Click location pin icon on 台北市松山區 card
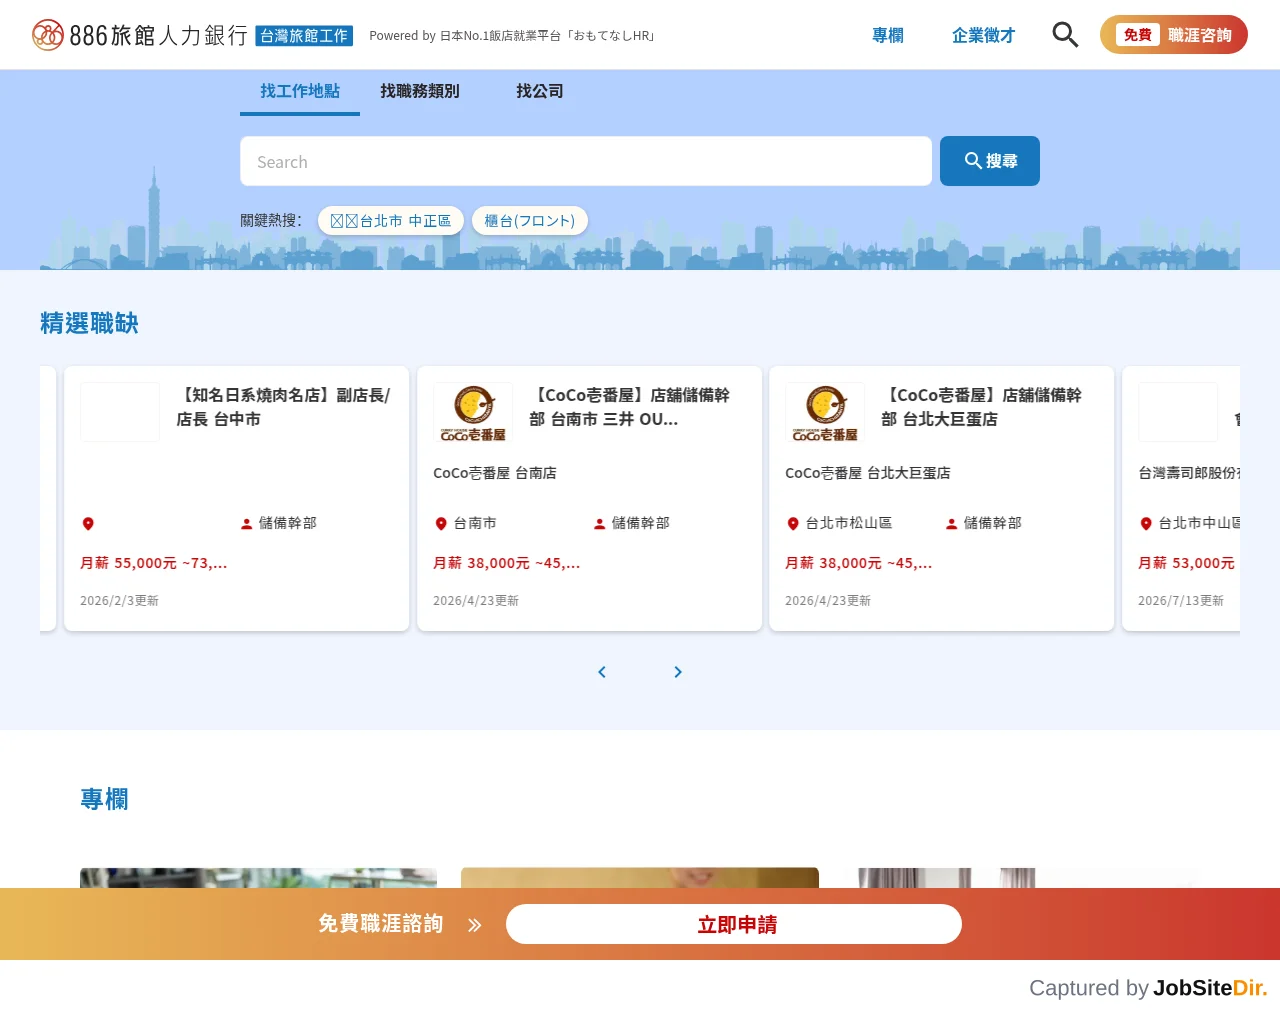The width and height of the screenshot is (1280, 1018). point(793,524)
